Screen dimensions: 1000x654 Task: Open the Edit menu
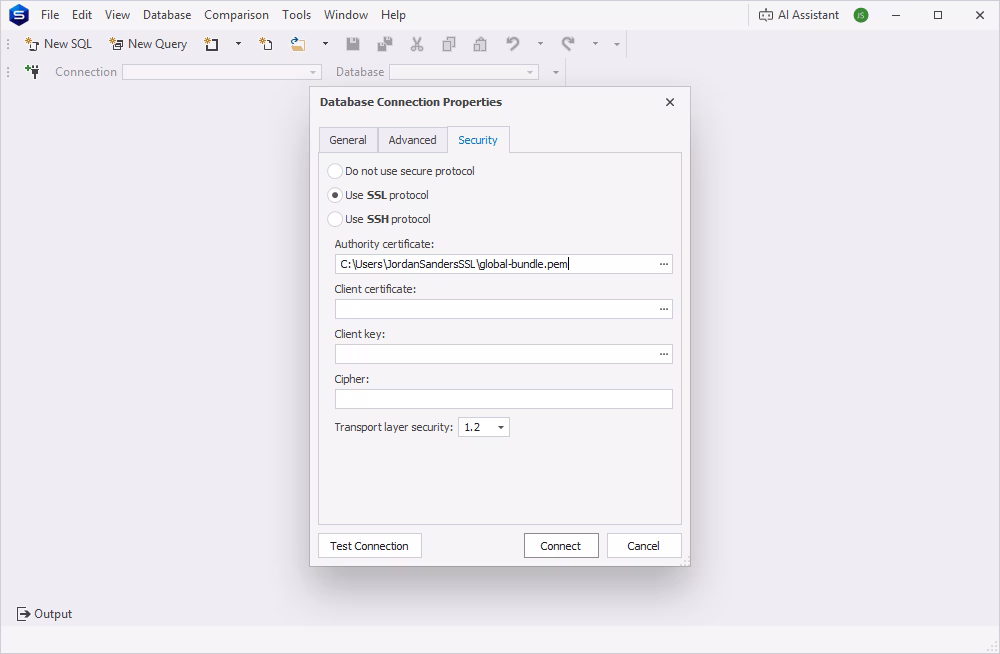(82, 15)
